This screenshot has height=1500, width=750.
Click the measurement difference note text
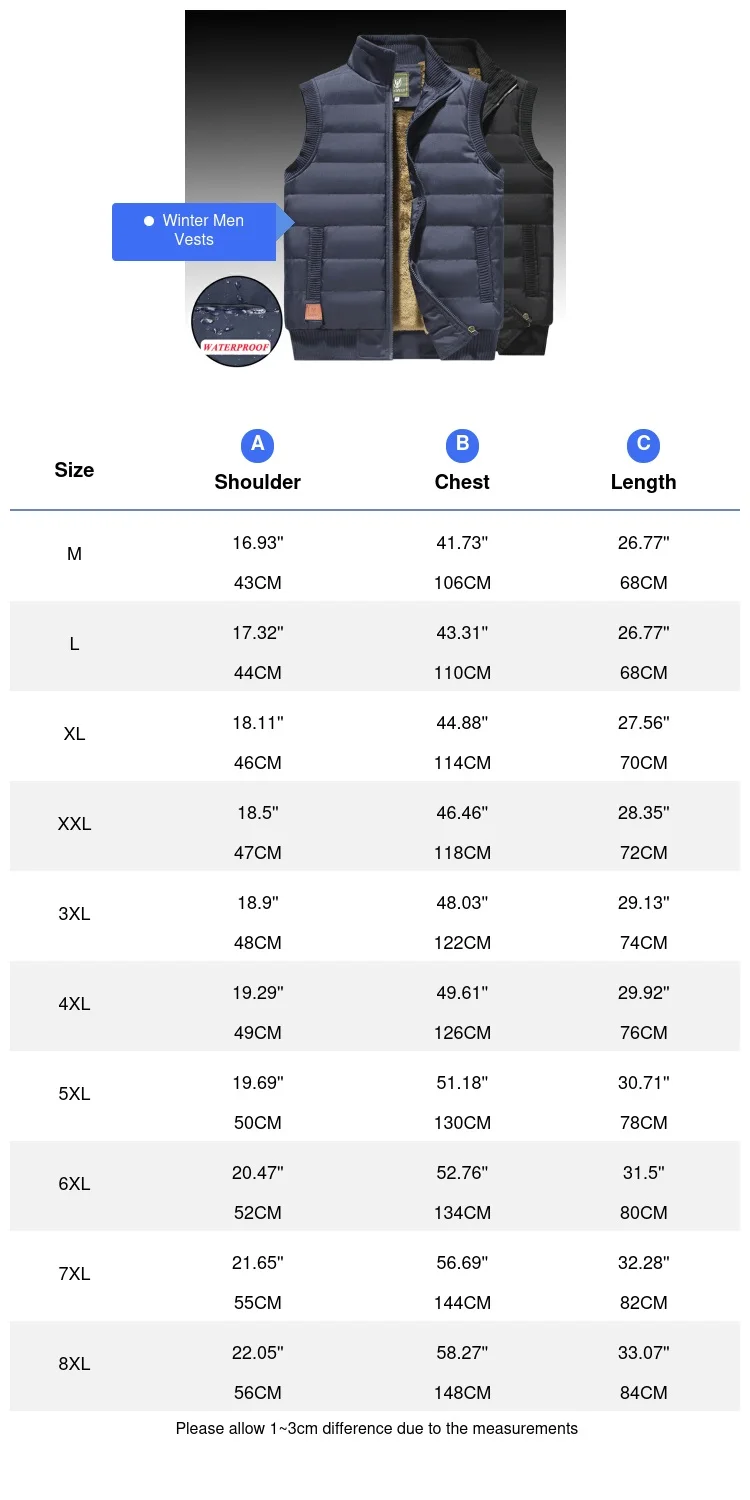376,1429
